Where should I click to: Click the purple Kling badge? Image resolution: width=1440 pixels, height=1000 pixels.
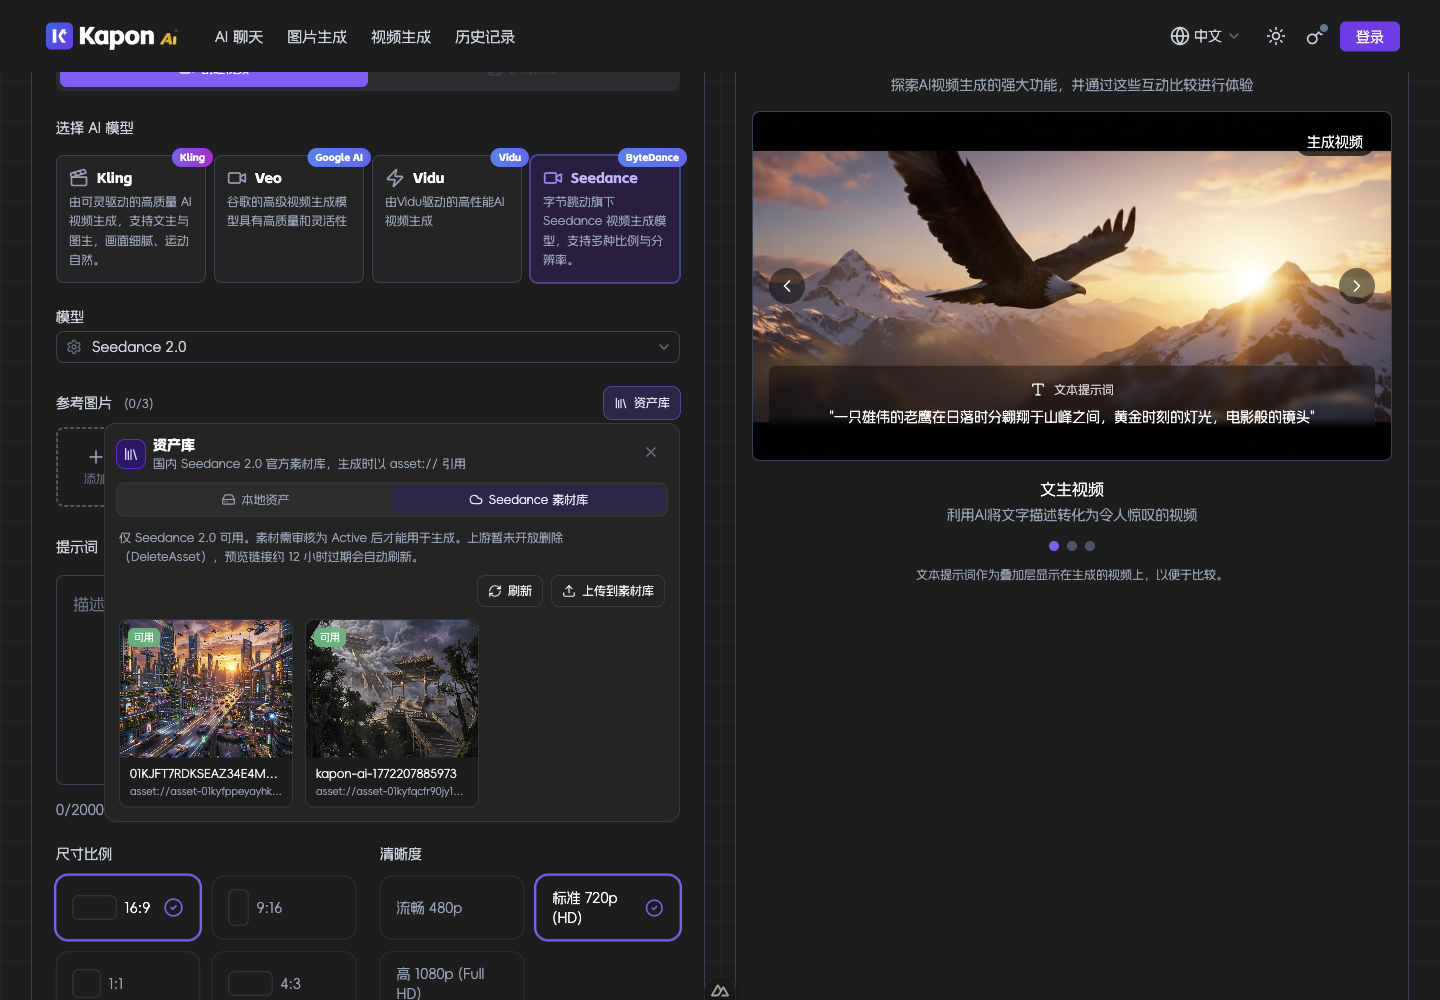click(x=192, y=157)
